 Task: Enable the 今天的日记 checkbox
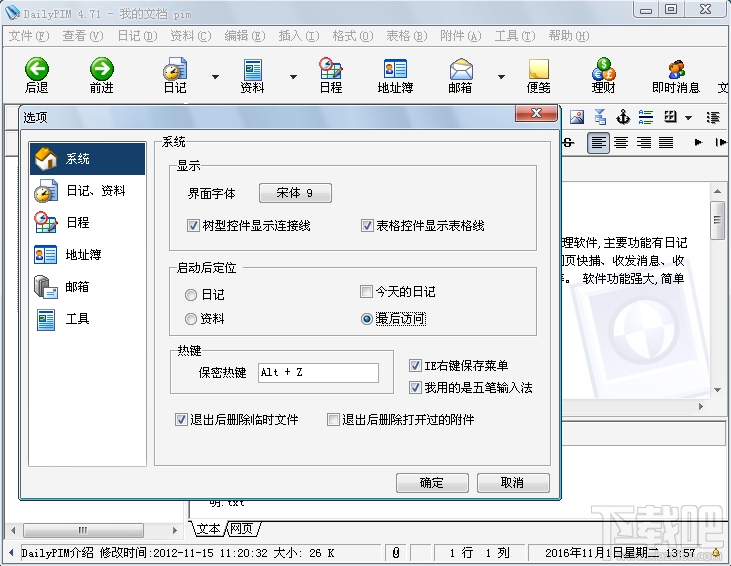point(366,292)
